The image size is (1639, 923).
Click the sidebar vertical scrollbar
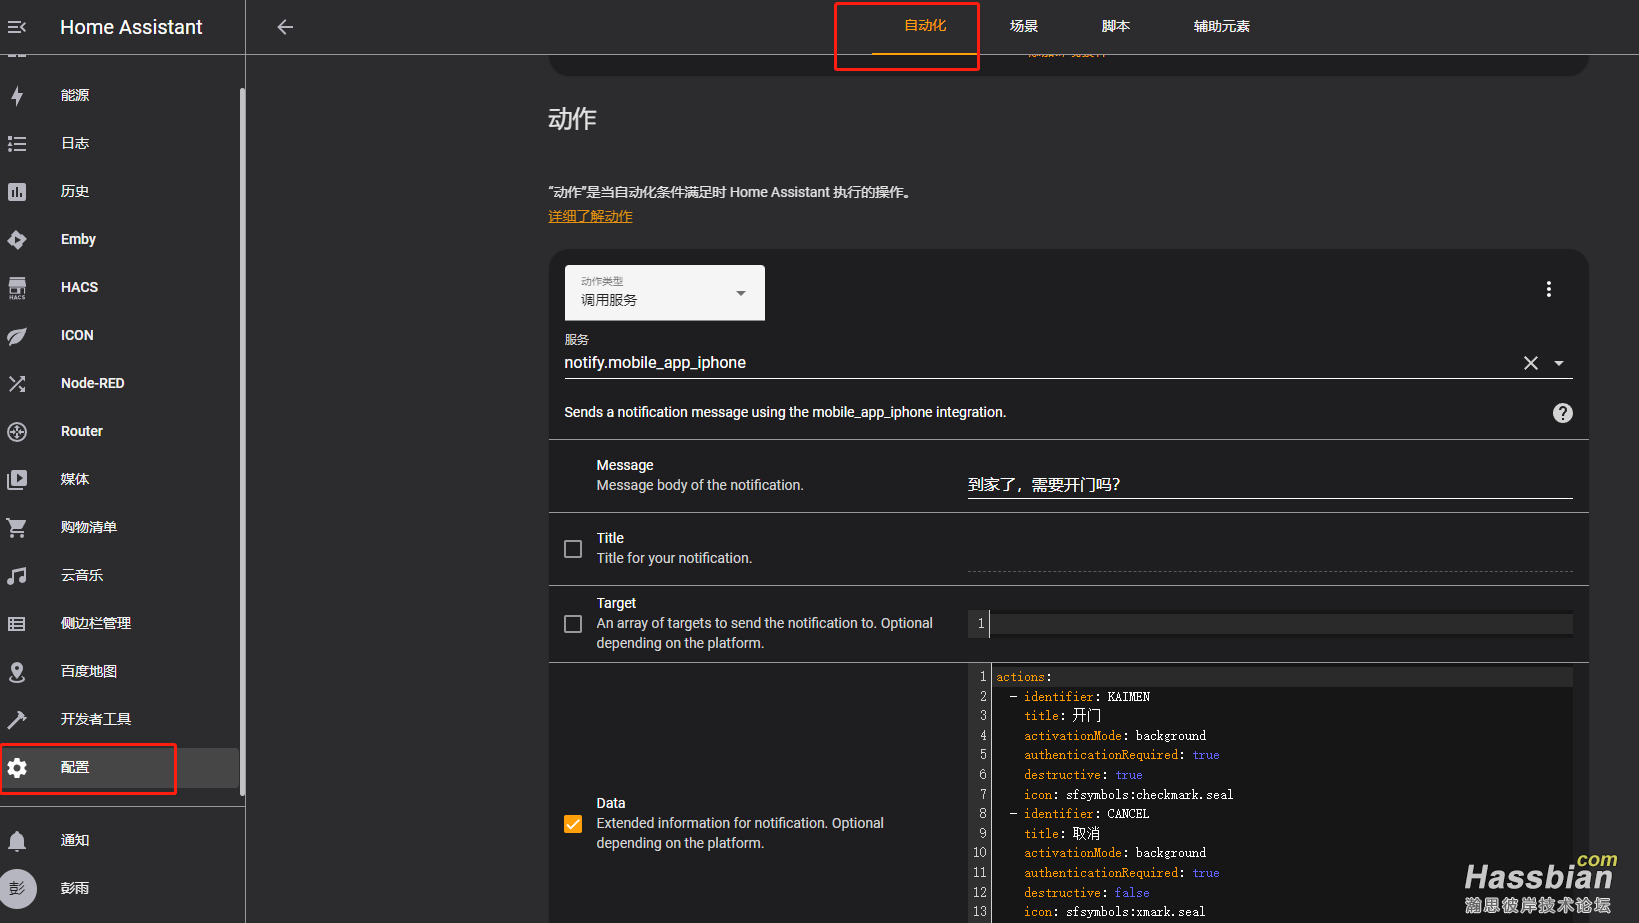242,440
